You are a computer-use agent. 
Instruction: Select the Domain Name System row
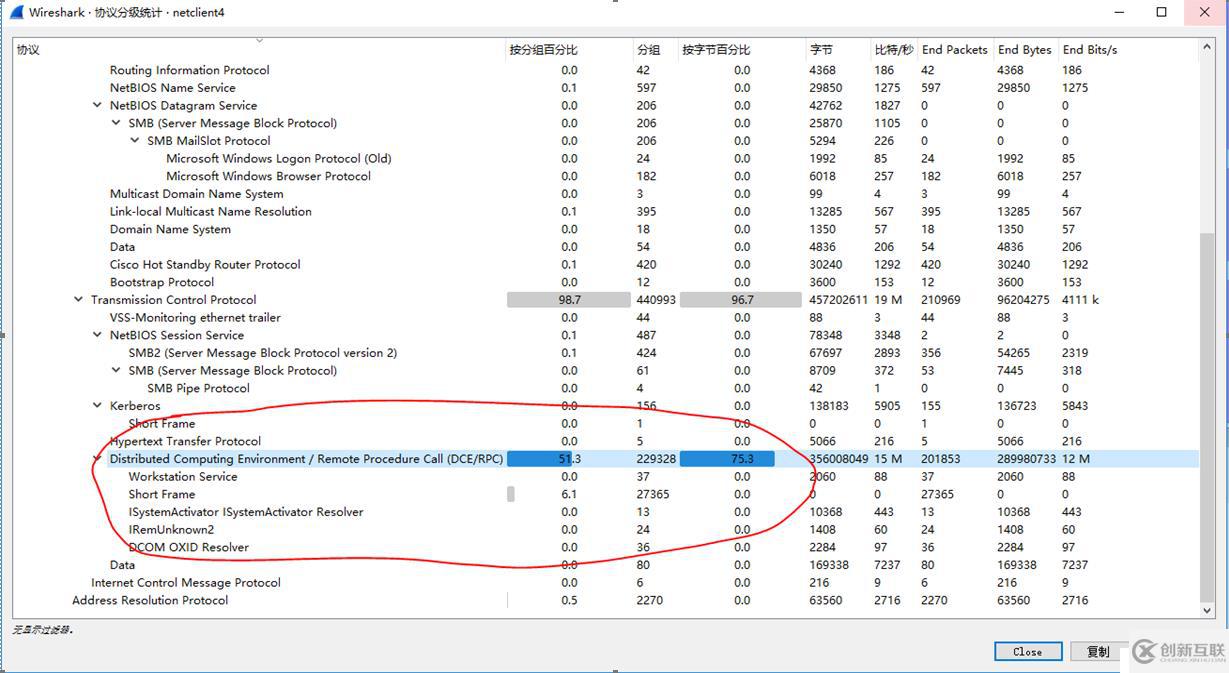(605, 229)
